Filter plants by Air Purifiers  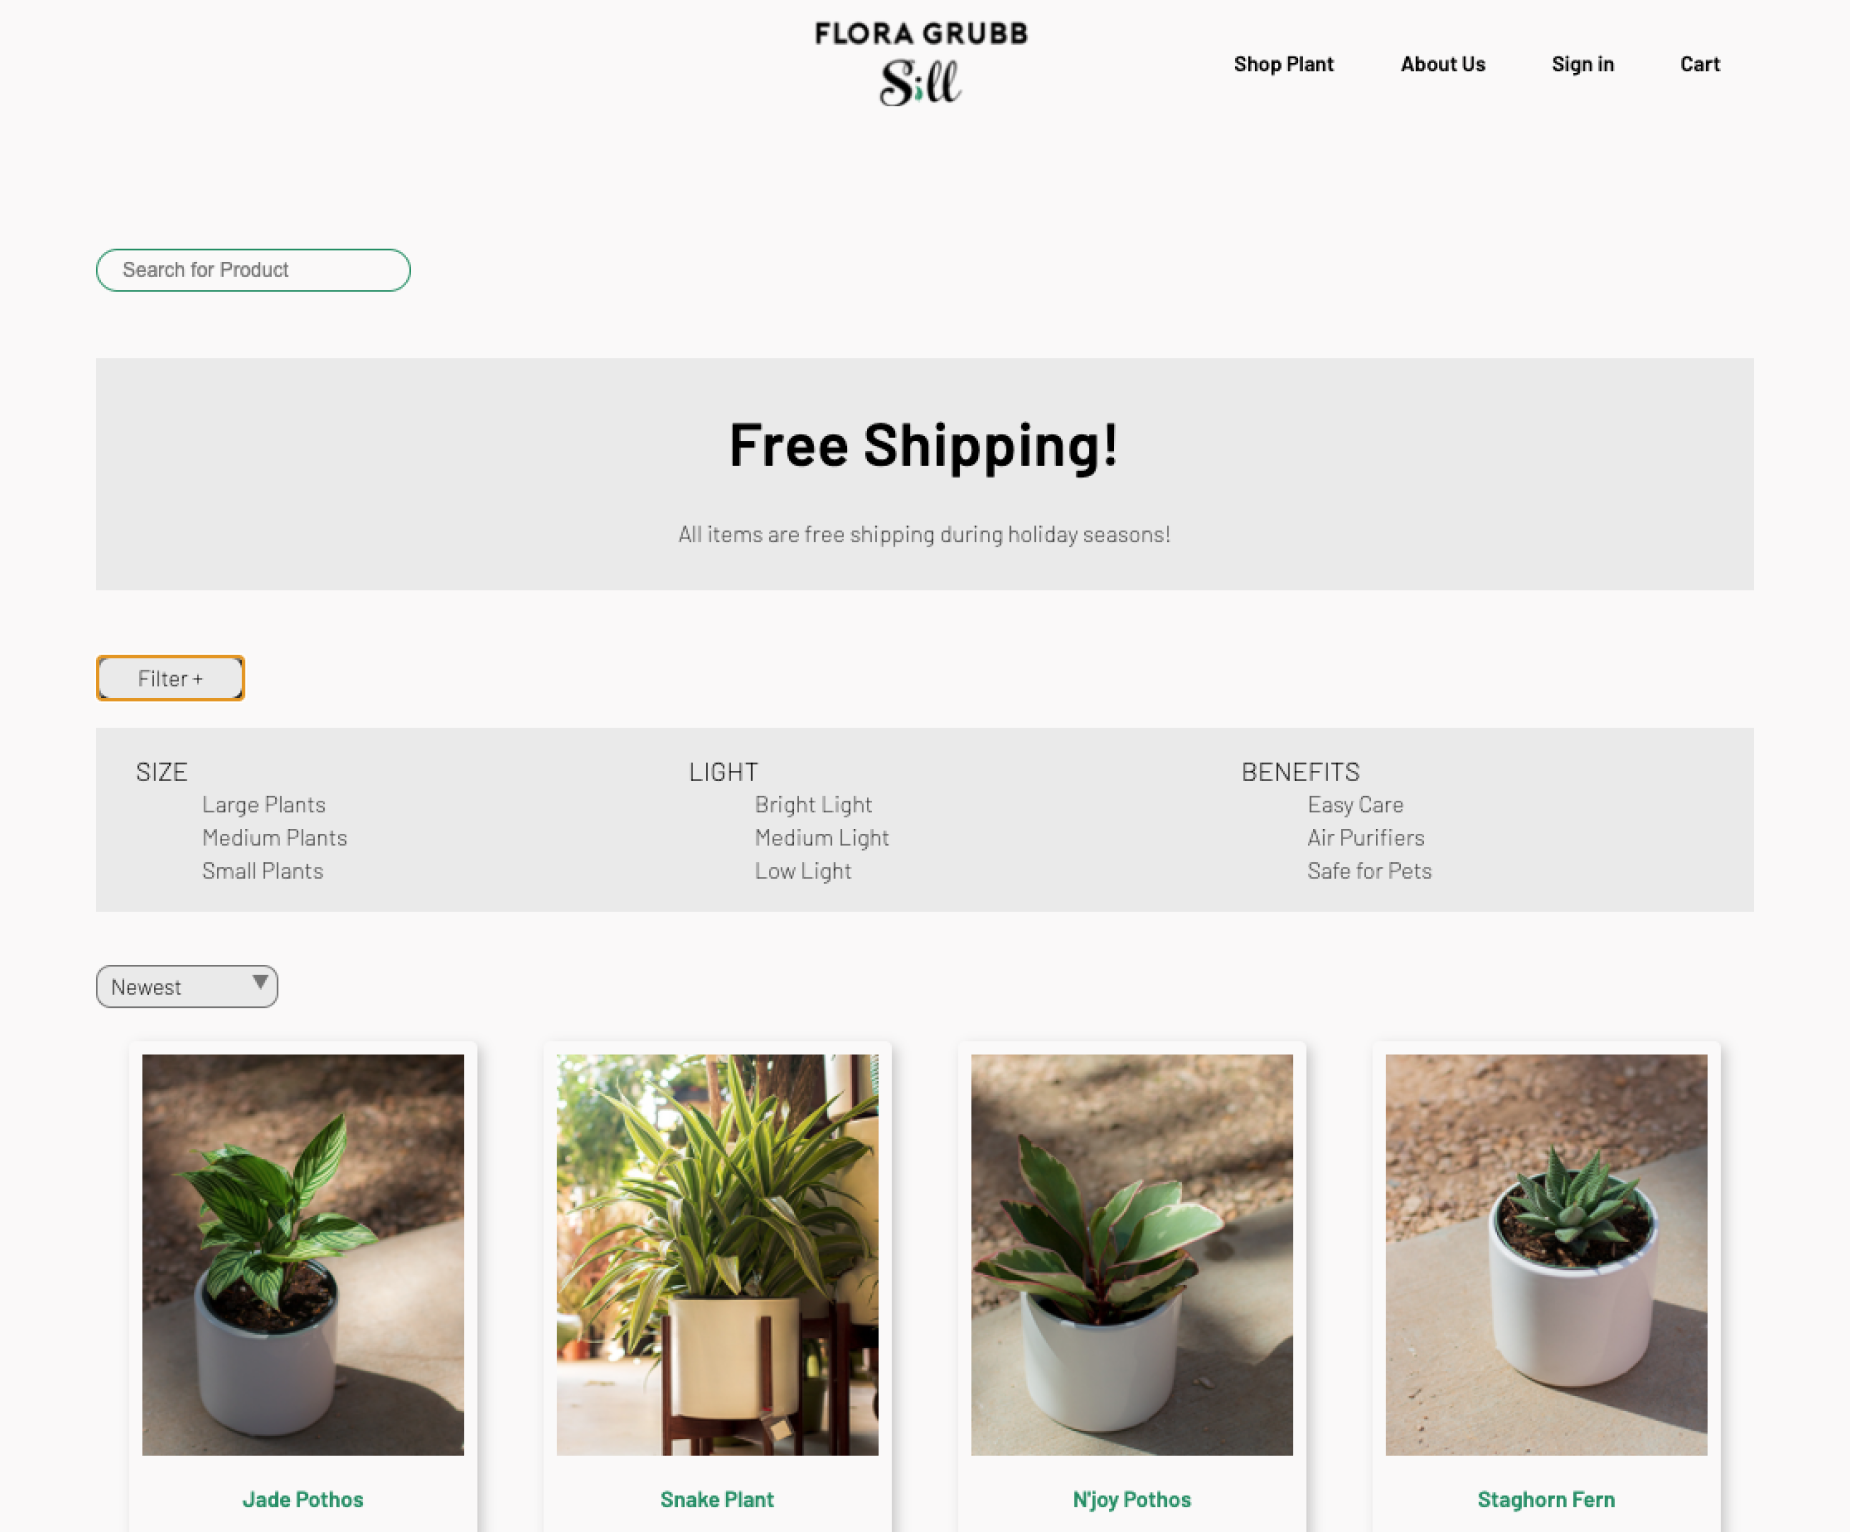click(x=1365, y=837)
